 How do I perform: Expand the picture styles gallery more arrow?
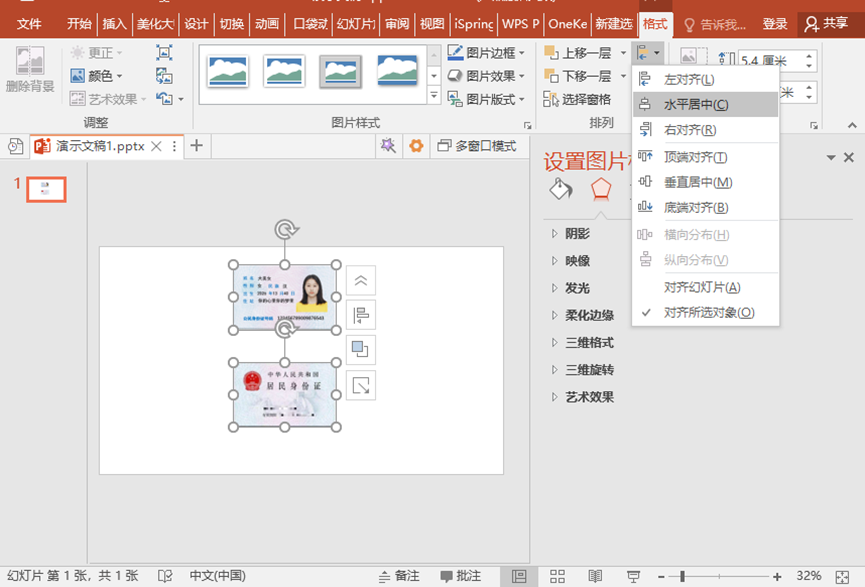click(434, 97)
